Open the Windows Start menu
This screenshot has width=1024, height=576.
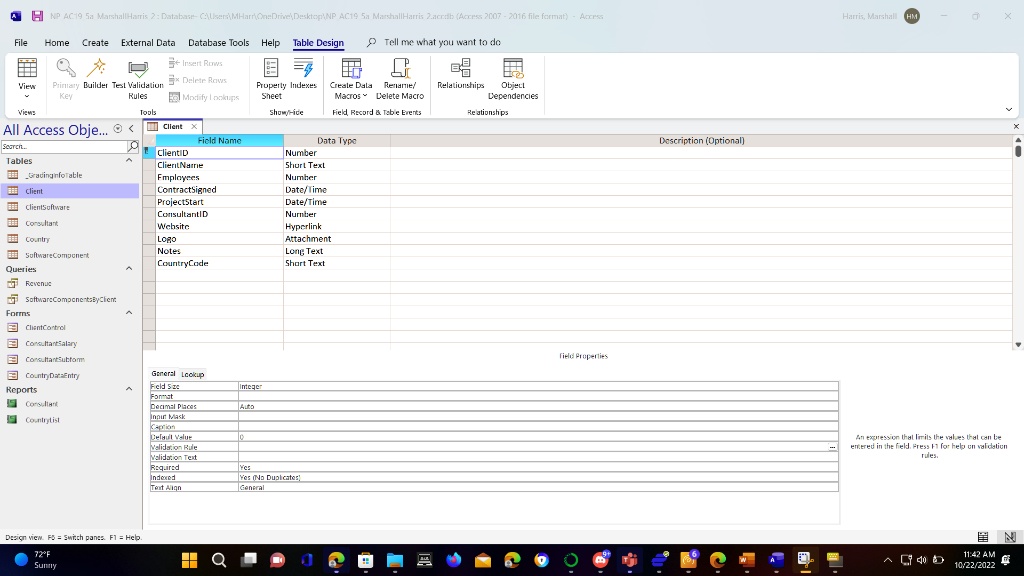coord(190,560)
